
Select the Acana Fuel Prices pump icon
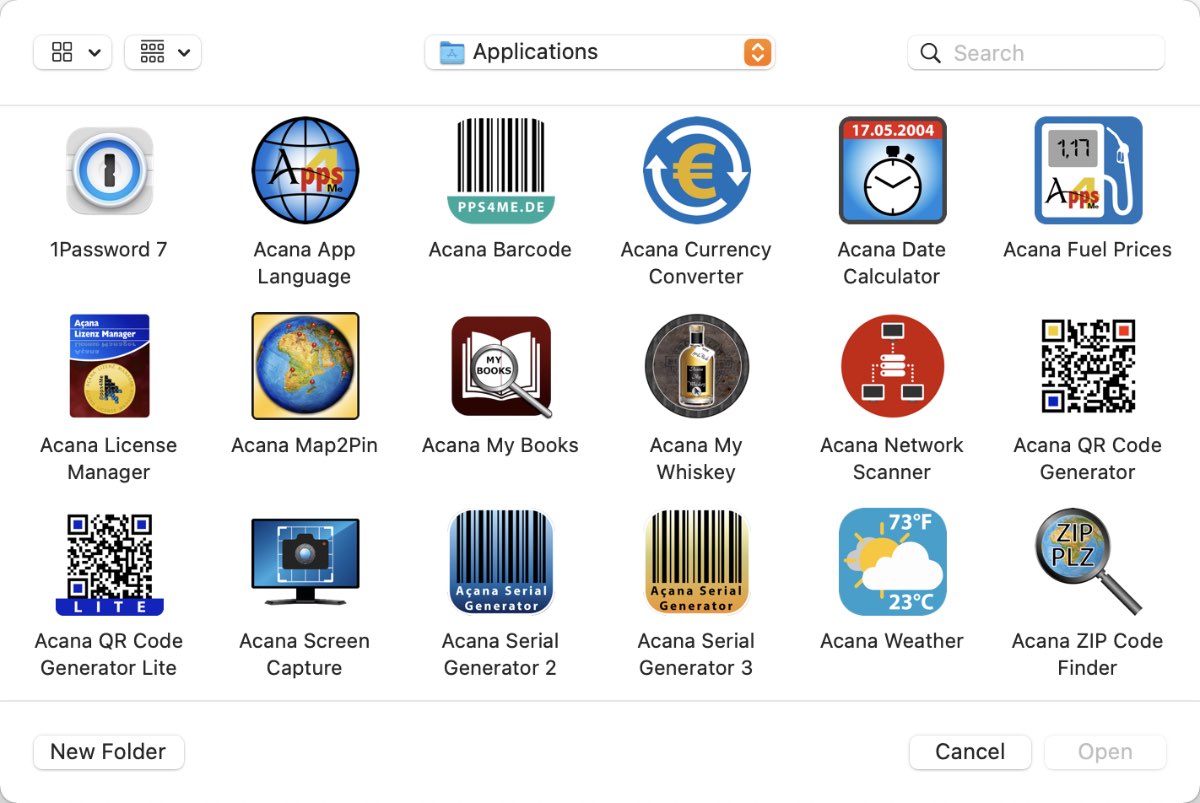[x=1088, y=171]
